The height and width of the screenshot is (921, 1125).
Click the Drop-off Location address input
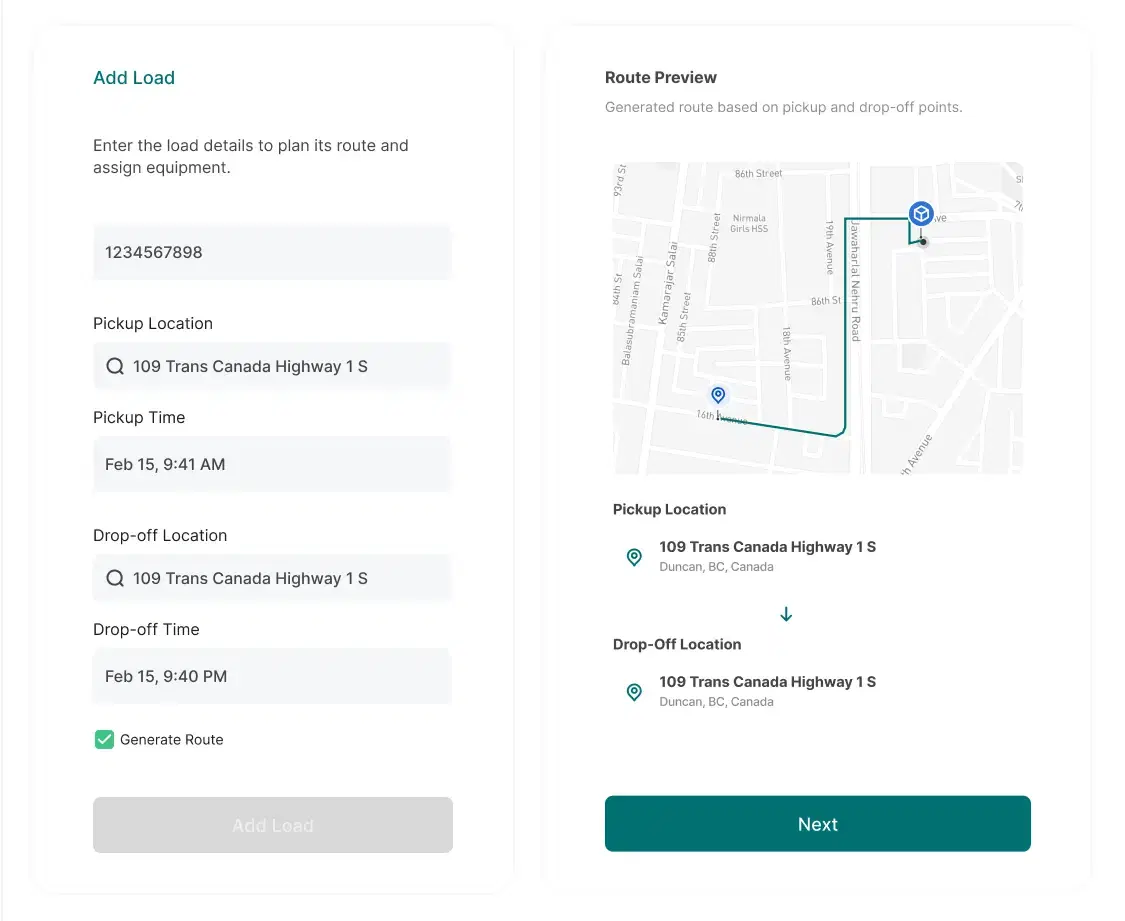pos(273,578)
